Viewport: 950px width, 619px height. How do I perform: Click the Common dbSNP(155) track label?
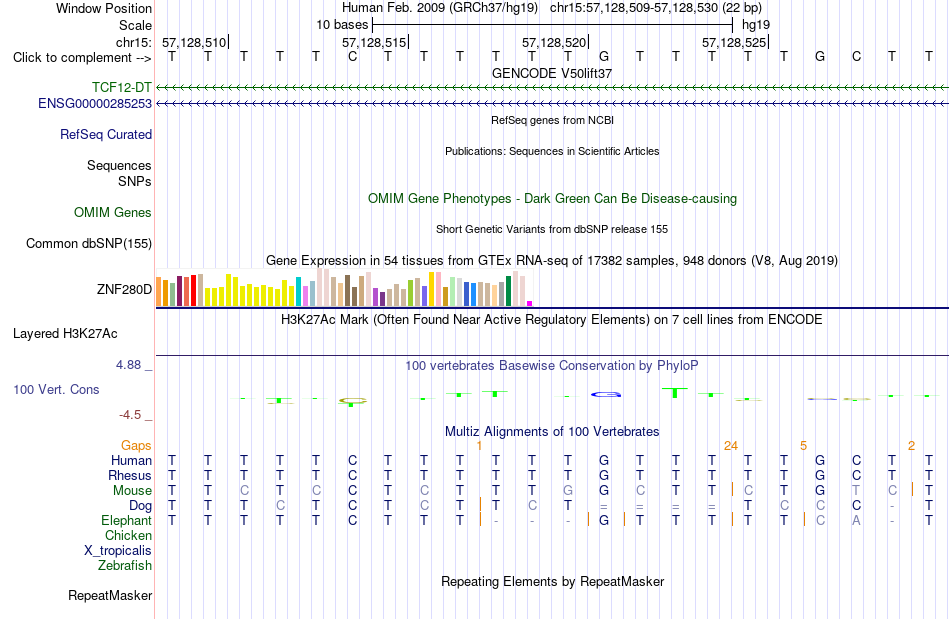[x=89, y=243]
